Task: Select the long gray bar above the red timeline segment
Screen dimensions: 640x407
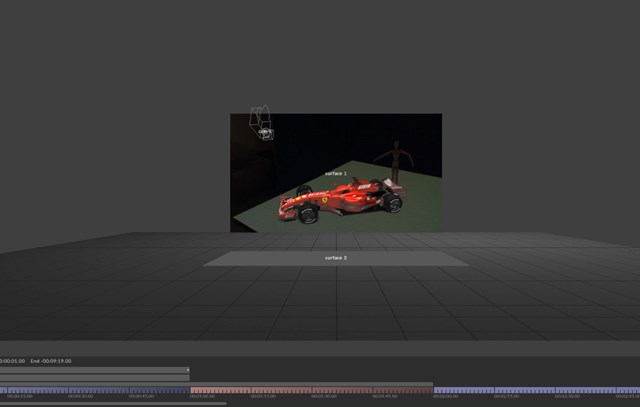Action: pyautogui.click(x=216, y=384)
